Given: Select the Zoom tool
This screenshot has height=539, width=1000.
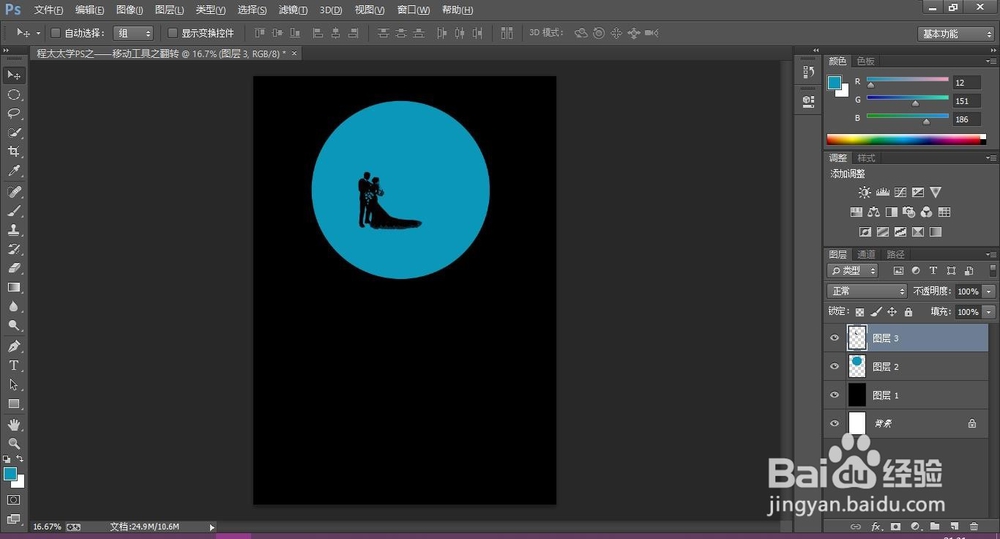Looking at the screenshot, I should [13, 443].
